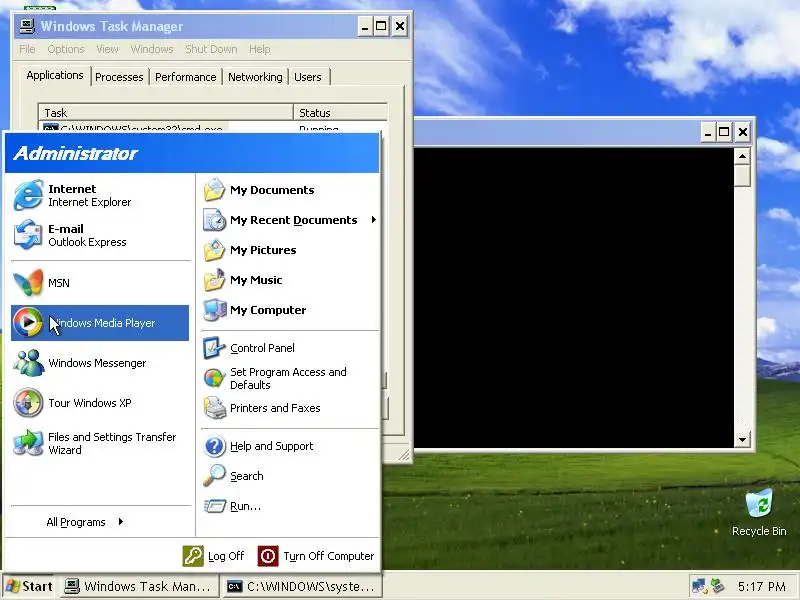Open the Recycle Bin on the desktop
Screen dimensions: 800x600
point(759,513)
